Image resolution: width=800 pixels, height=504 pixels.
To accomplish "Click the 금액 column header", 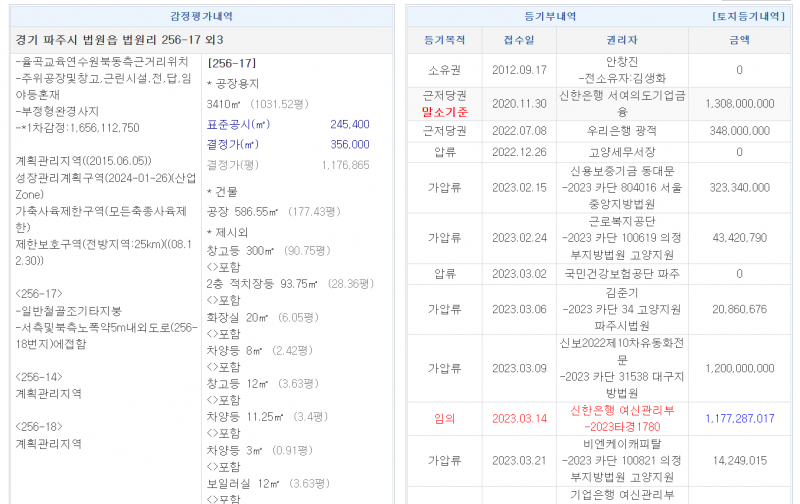I will [x=739, y=41].
